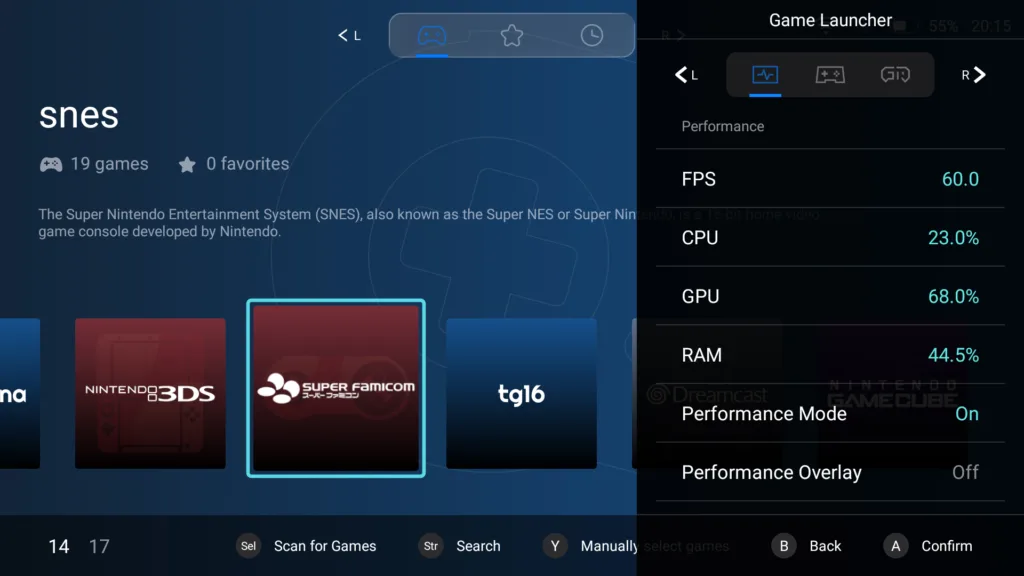Click the controller icon beside 19 games

tap(50, 164)
